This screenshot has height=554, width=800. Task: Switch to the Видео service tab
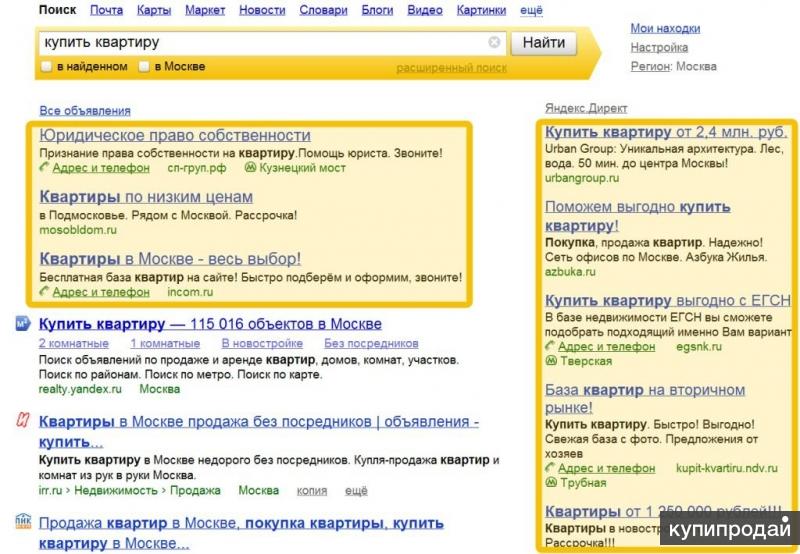coord(424,10)
